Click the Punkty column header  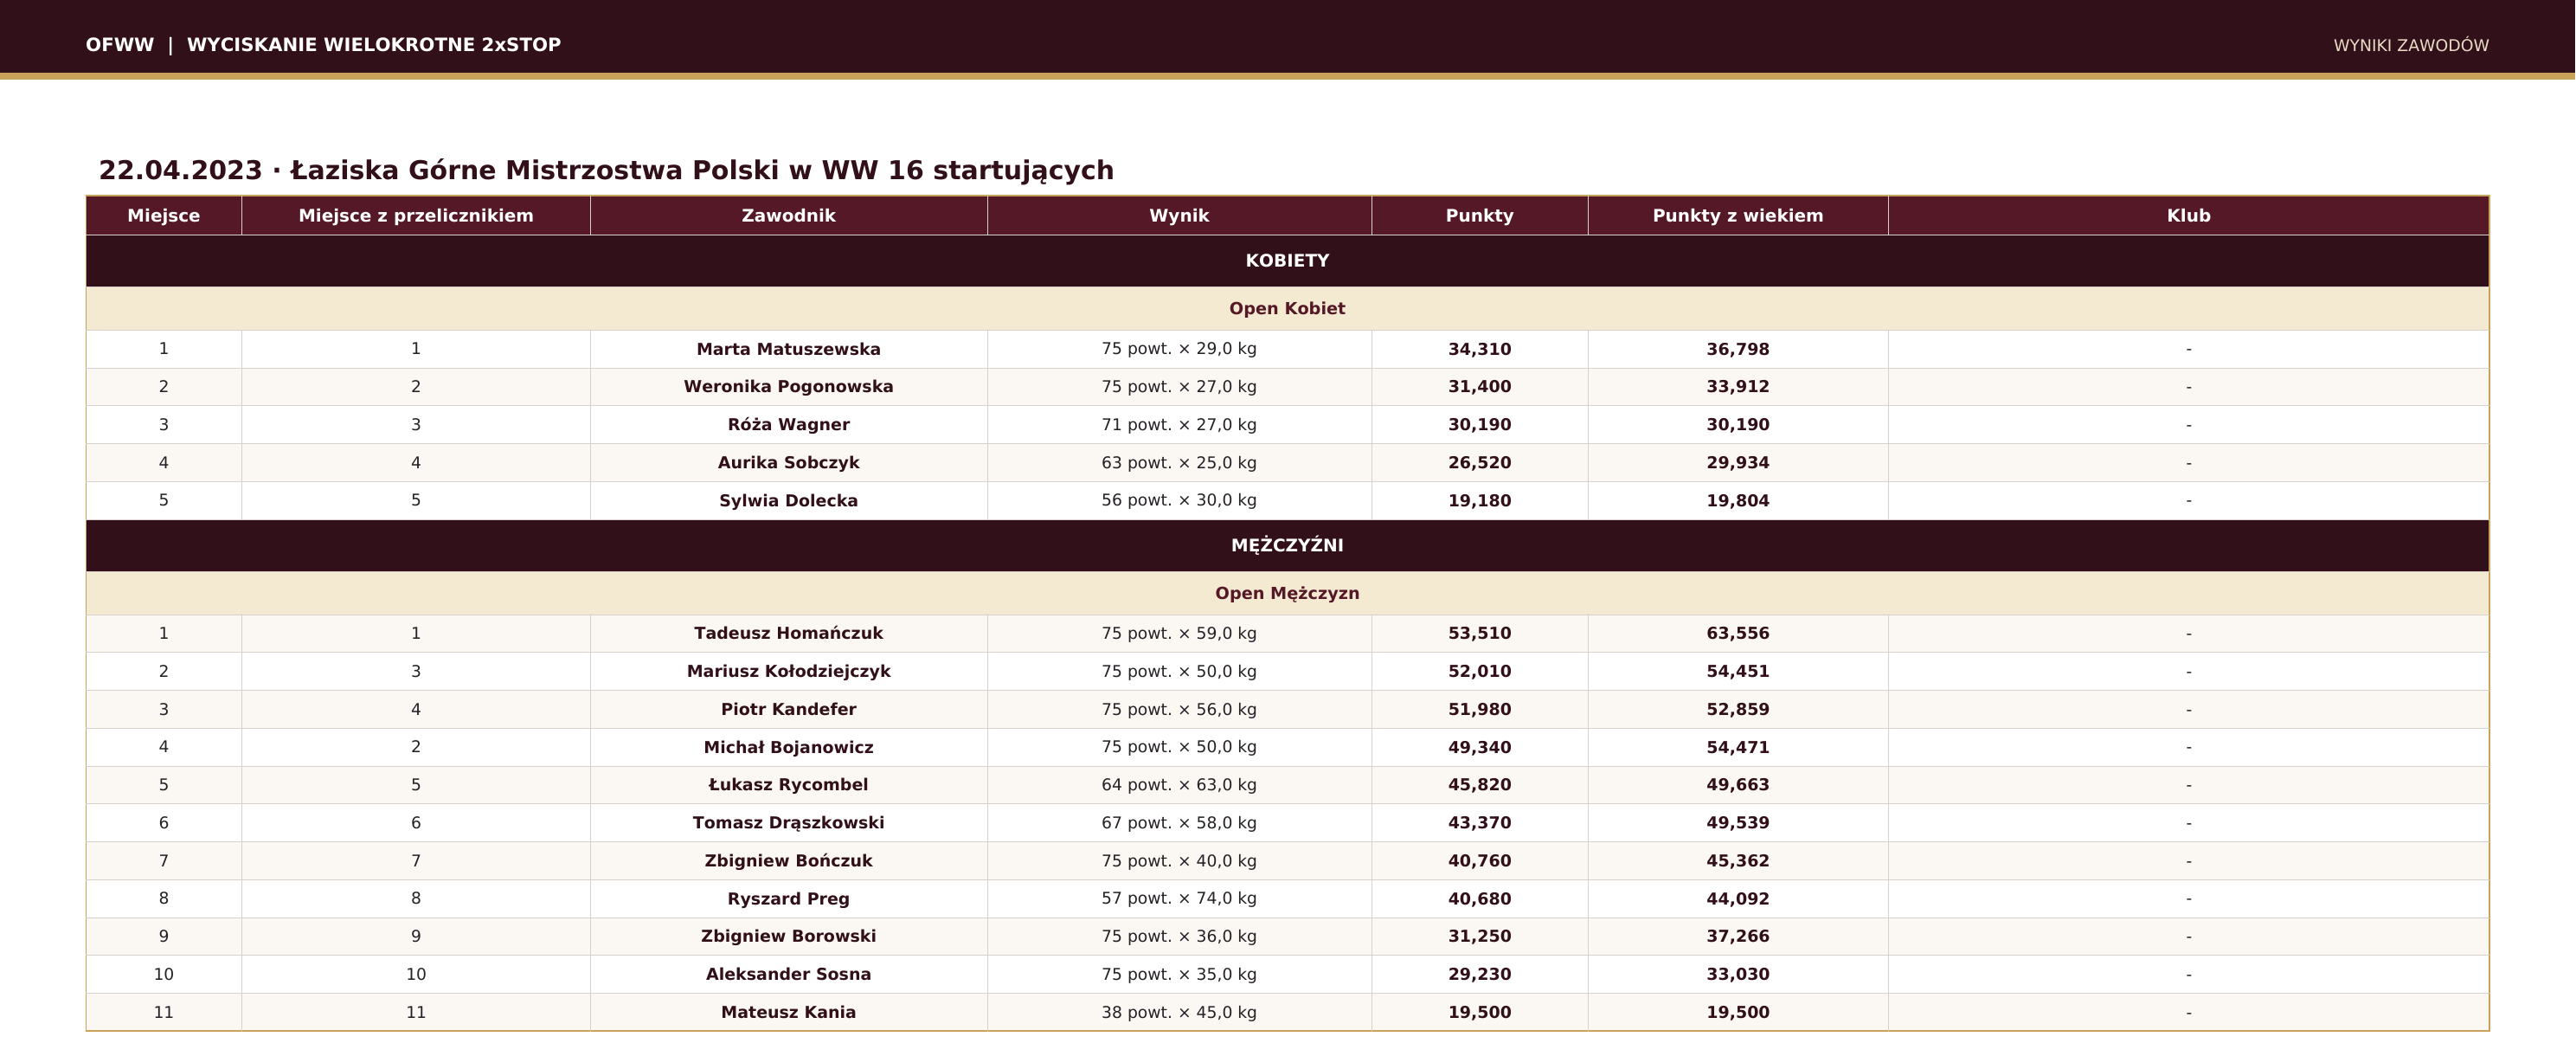[1480, 216]
